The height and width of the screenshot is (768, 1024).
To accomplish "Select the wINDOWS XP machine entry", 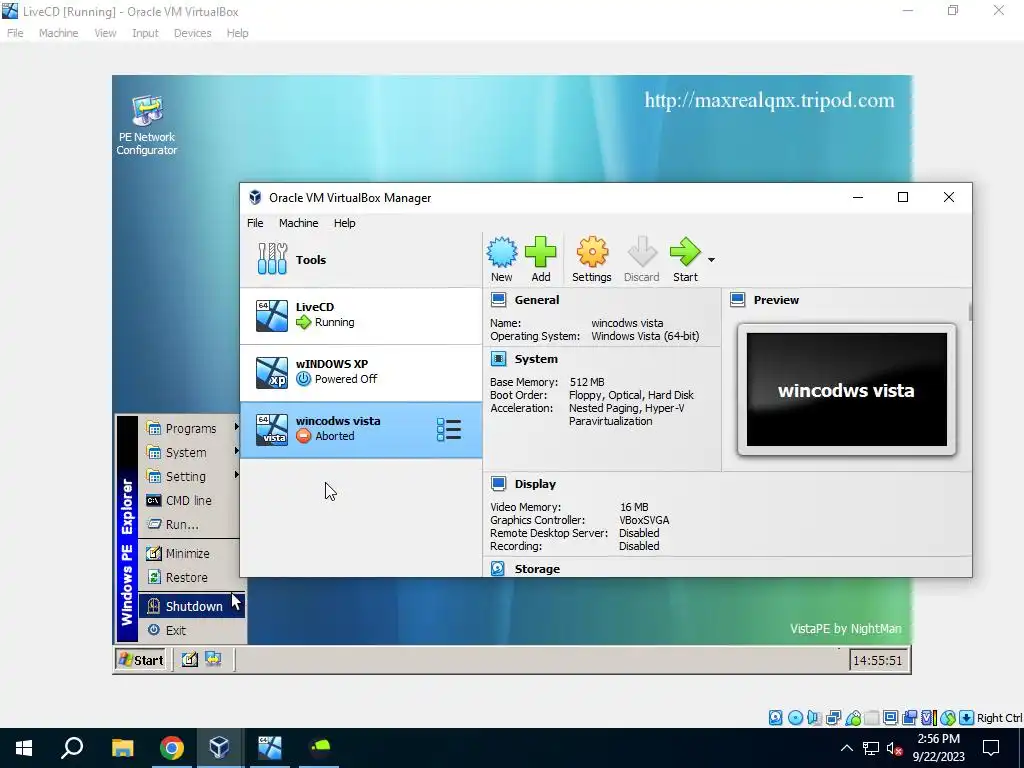I will tap(361, 372).
